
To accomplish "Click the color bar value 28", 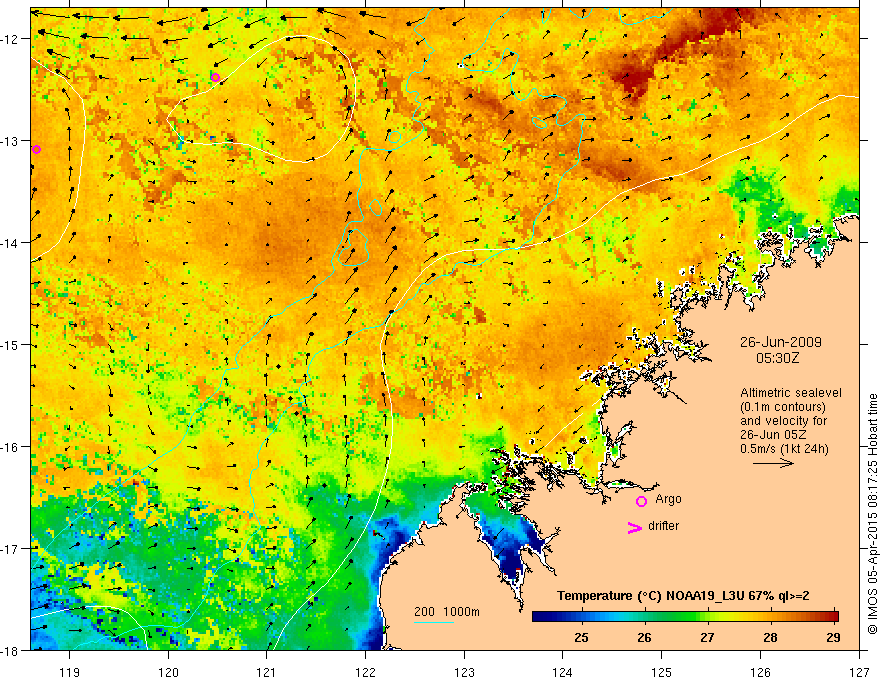I will point(771,637).
